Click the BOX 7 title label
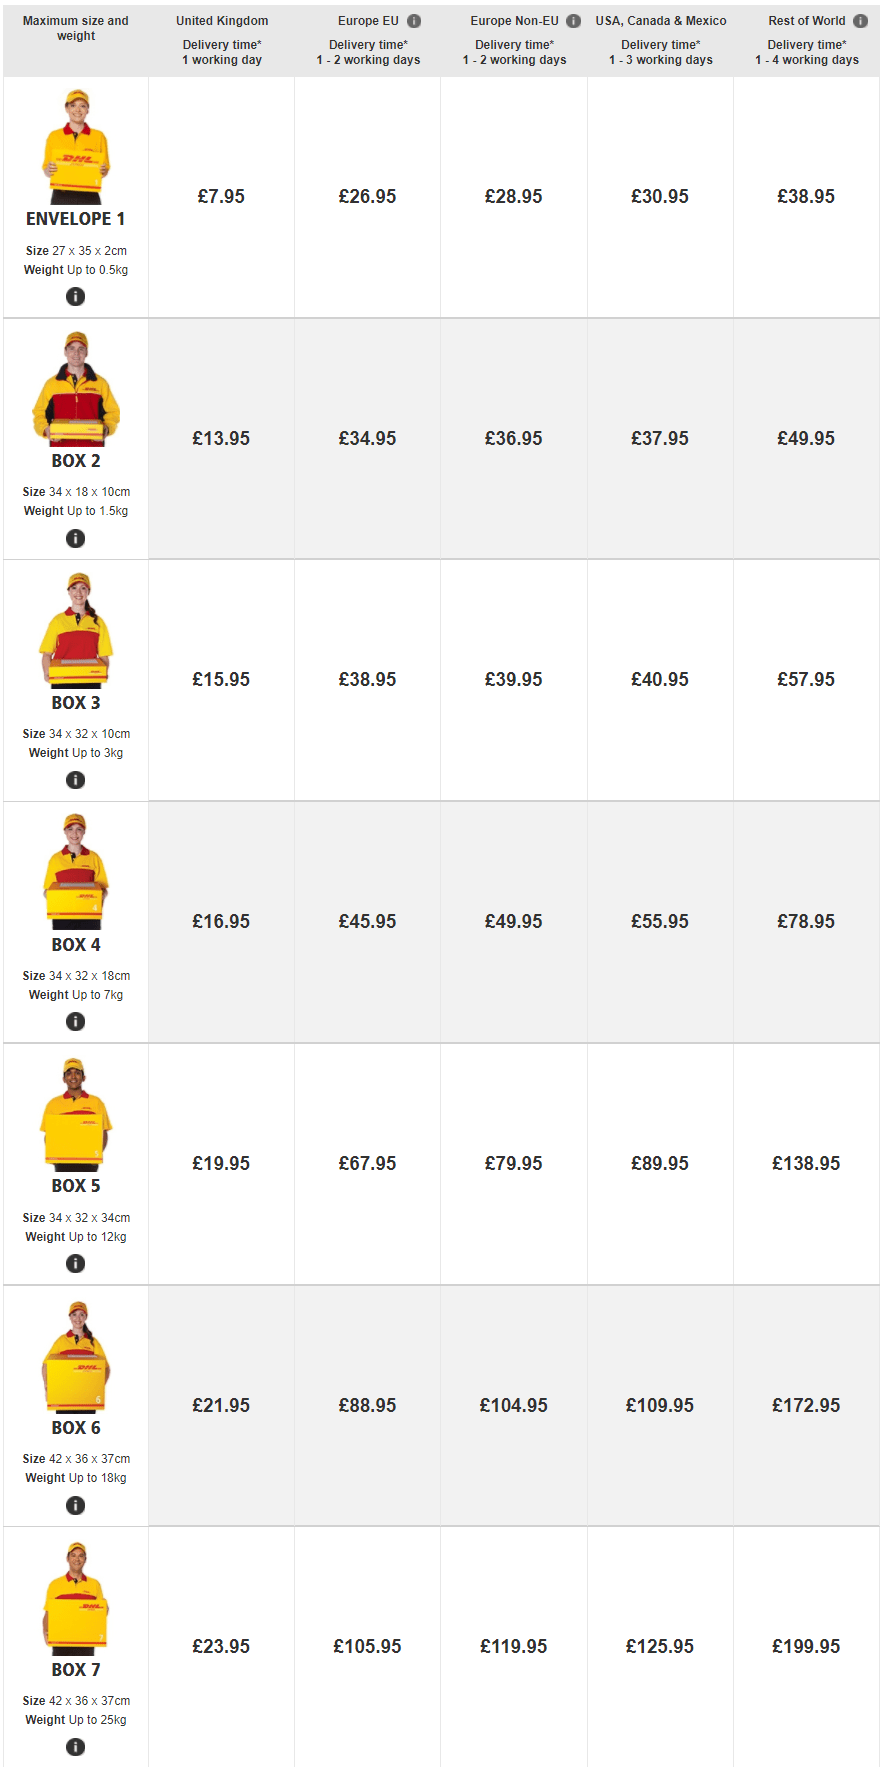Viewport: 882px width, 1774px height. [x=76, y=1670]
